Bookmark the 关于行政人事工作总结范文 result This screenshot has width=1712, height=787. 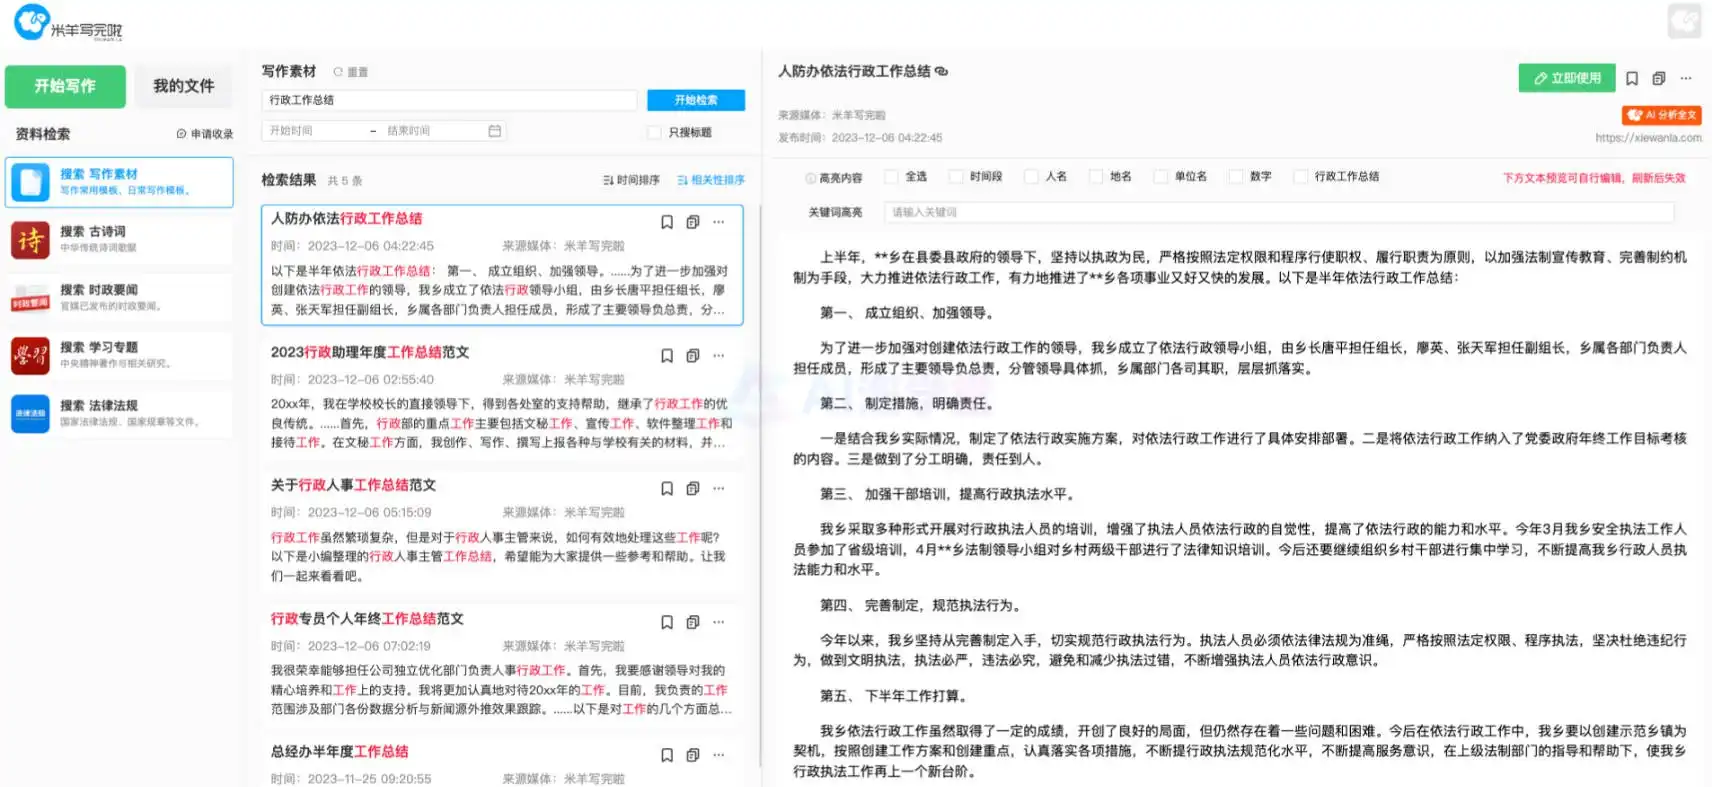pos(667,489)
